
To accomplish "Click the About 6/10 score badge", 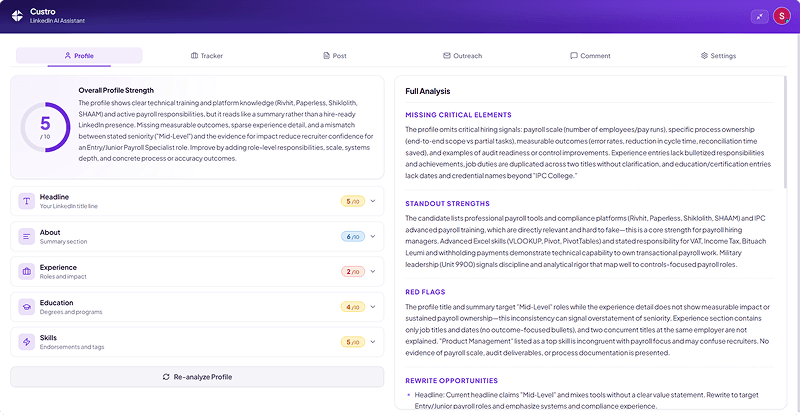I will (x=353, y=236).
